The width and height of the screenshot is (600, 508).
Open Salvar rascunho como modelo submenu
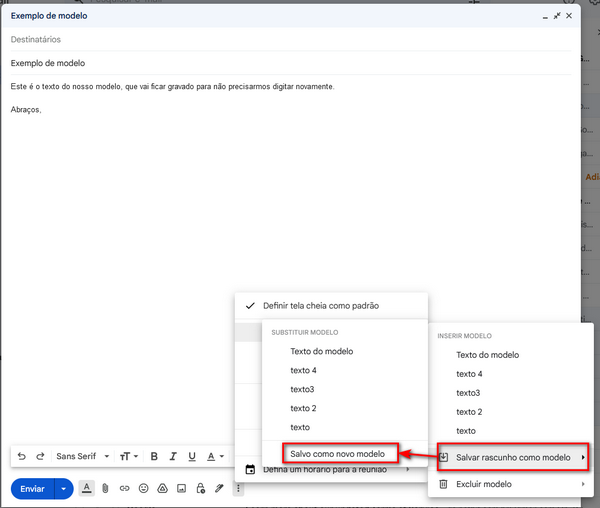513,457
